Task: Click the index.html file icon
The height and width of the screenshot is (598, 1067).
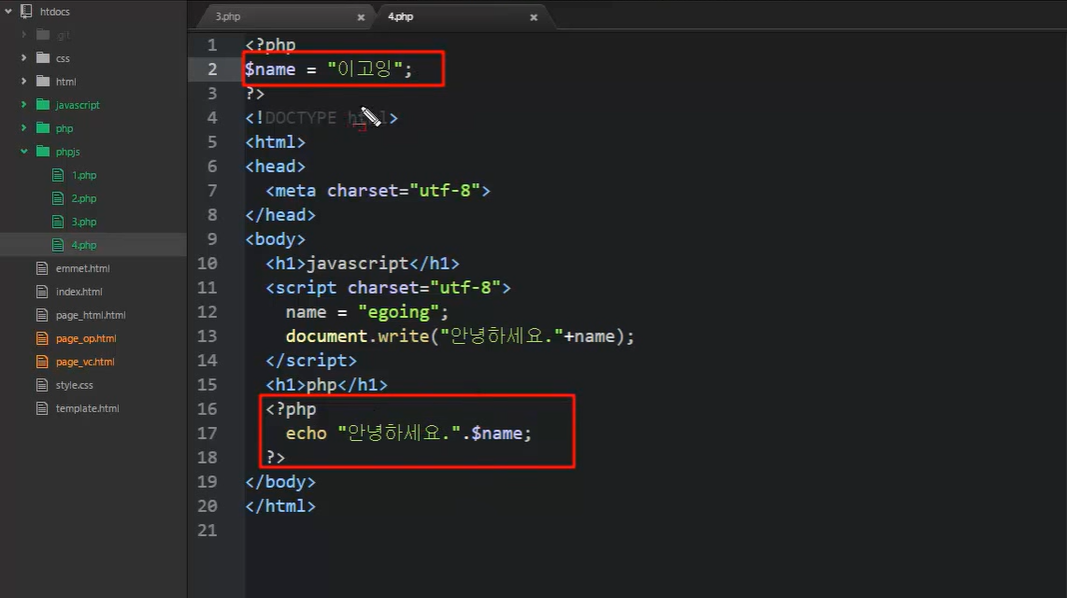Action: [42, 291]
